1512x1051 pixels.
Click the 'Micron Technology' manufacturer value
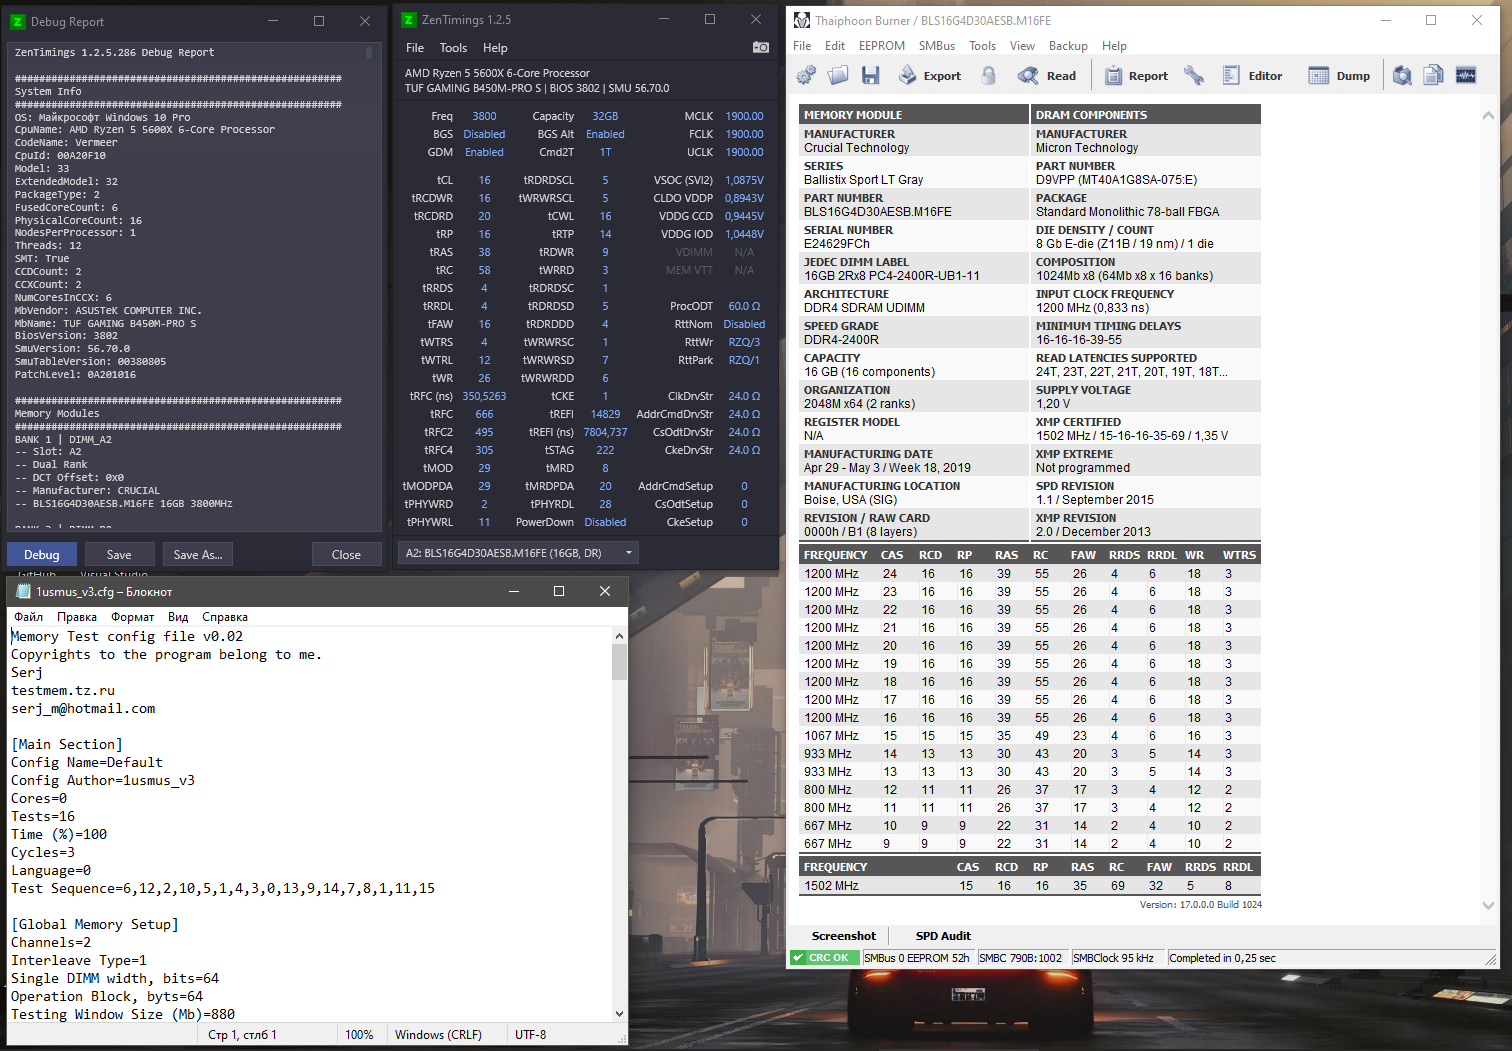[1087, 148]
